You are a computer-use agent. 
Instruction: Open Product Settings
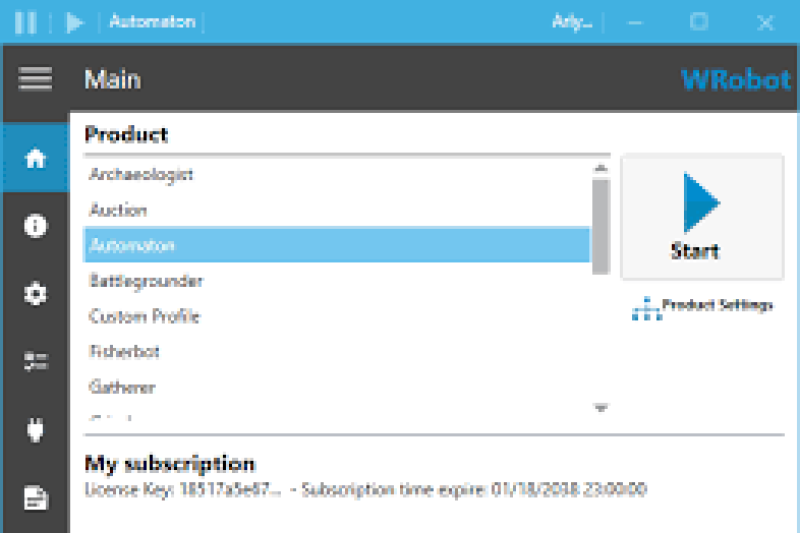pyautogui.click(x=704, y=306)
